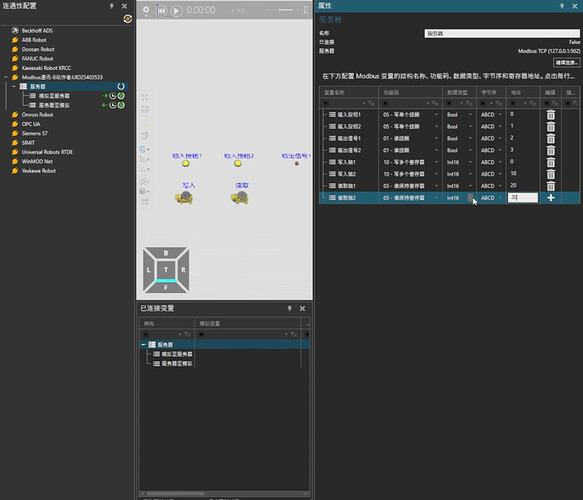Select the 读取 robot component in viewport

tap(240, 197)
